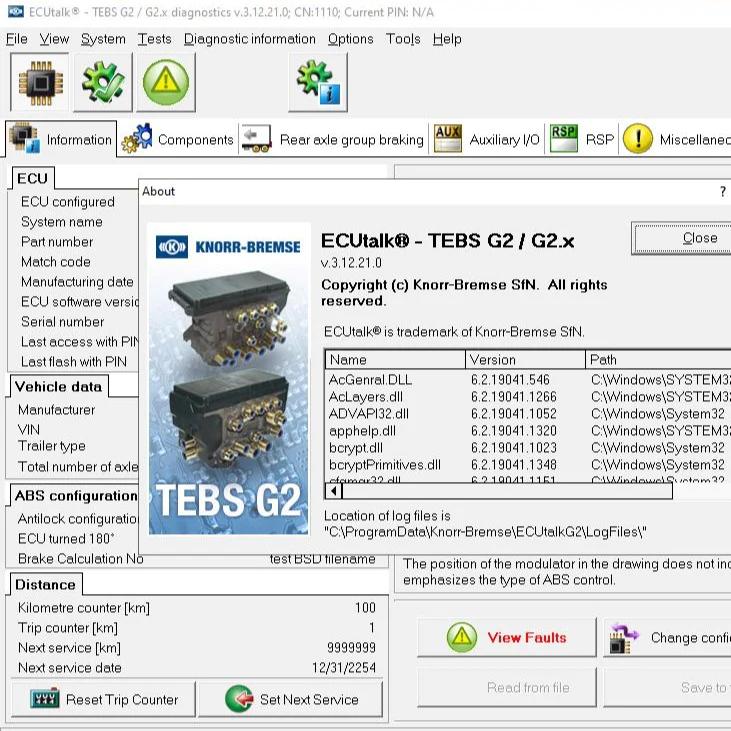Open the Tests menu
This screenshot has height=731, width=731.
point(154,39)
